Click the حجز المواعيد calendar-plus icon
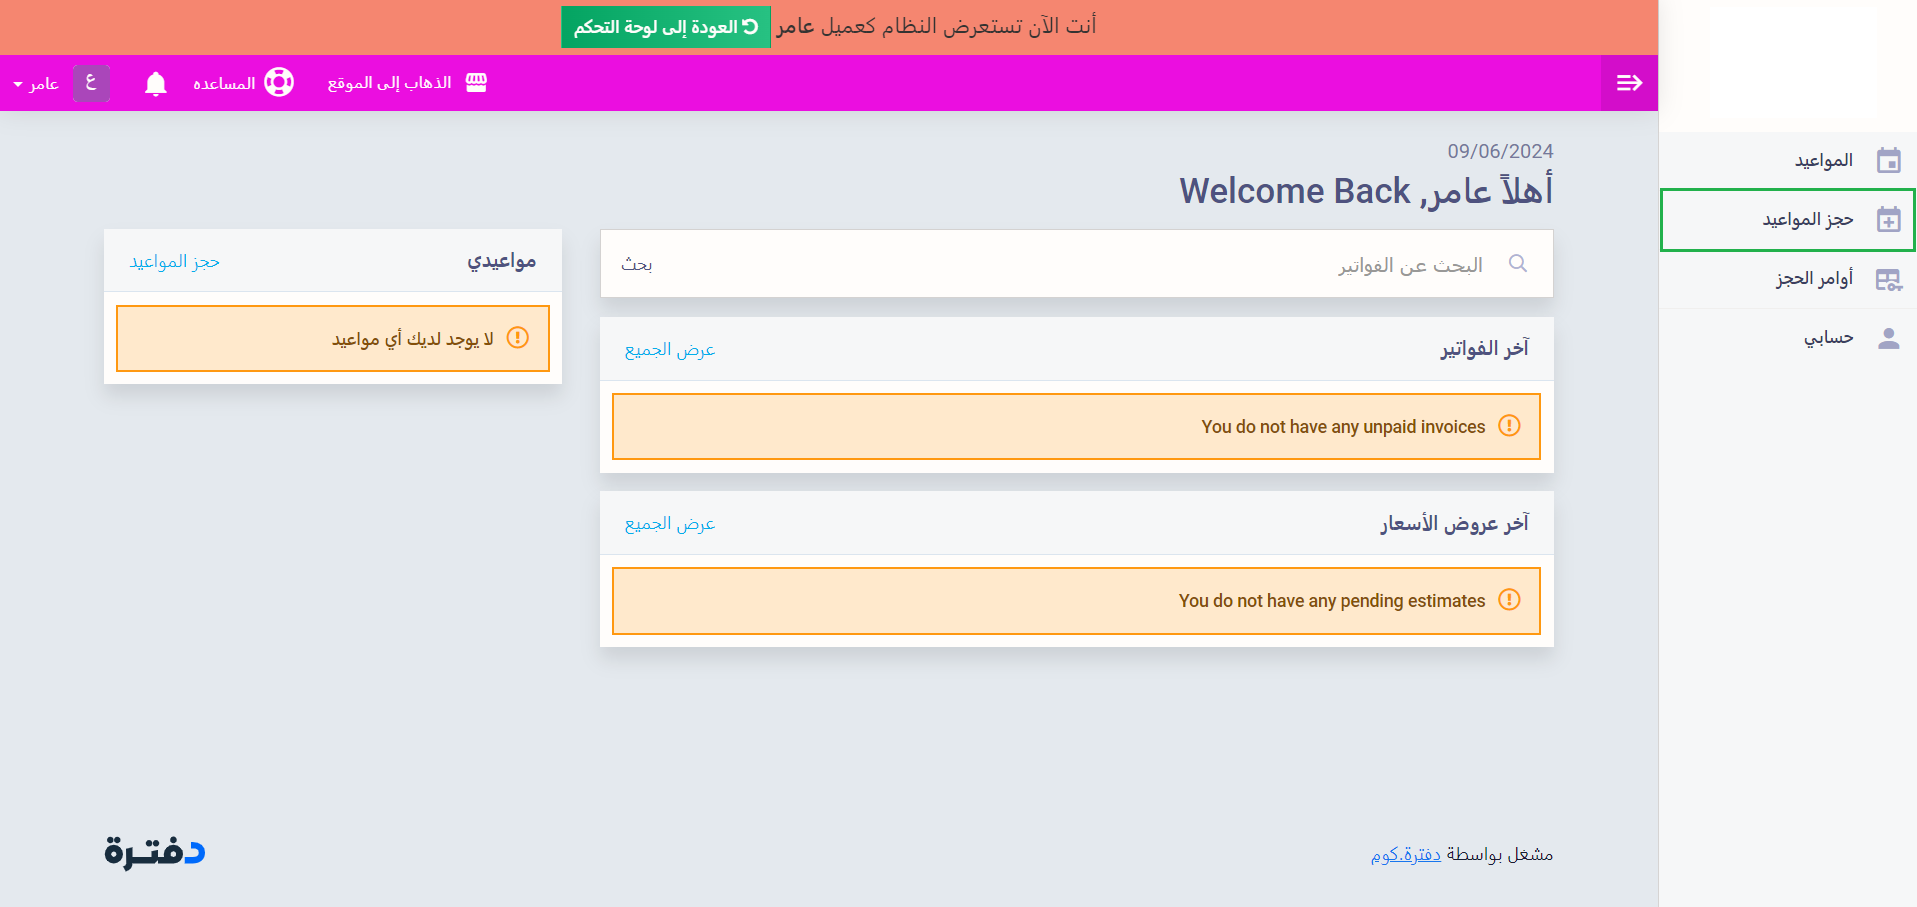This screenshot has height=907, width=1917. 1888,220
